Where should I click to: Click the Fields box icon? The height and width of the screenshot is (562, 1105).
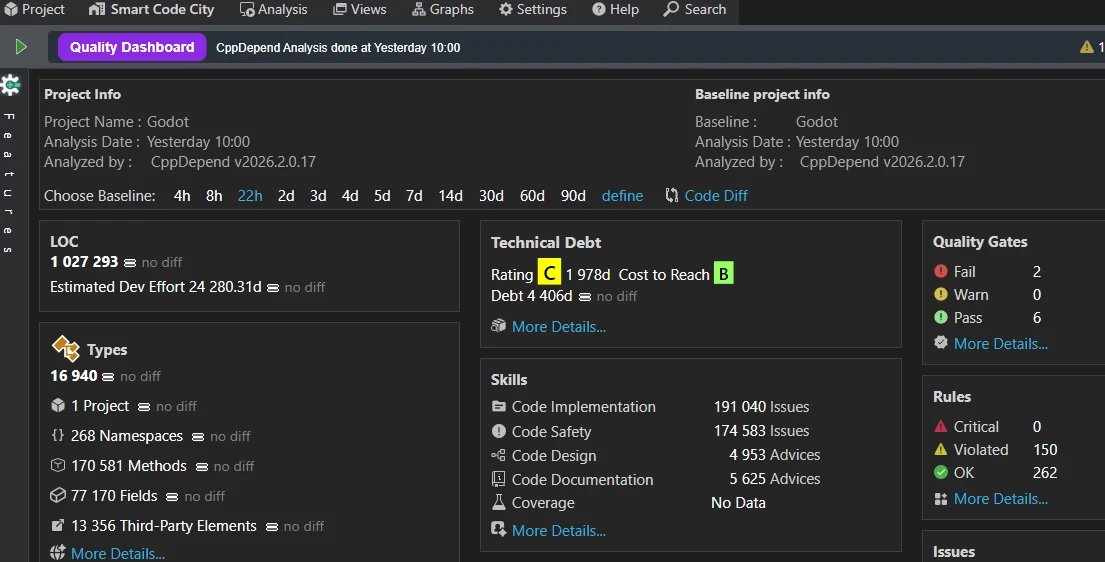58,496
